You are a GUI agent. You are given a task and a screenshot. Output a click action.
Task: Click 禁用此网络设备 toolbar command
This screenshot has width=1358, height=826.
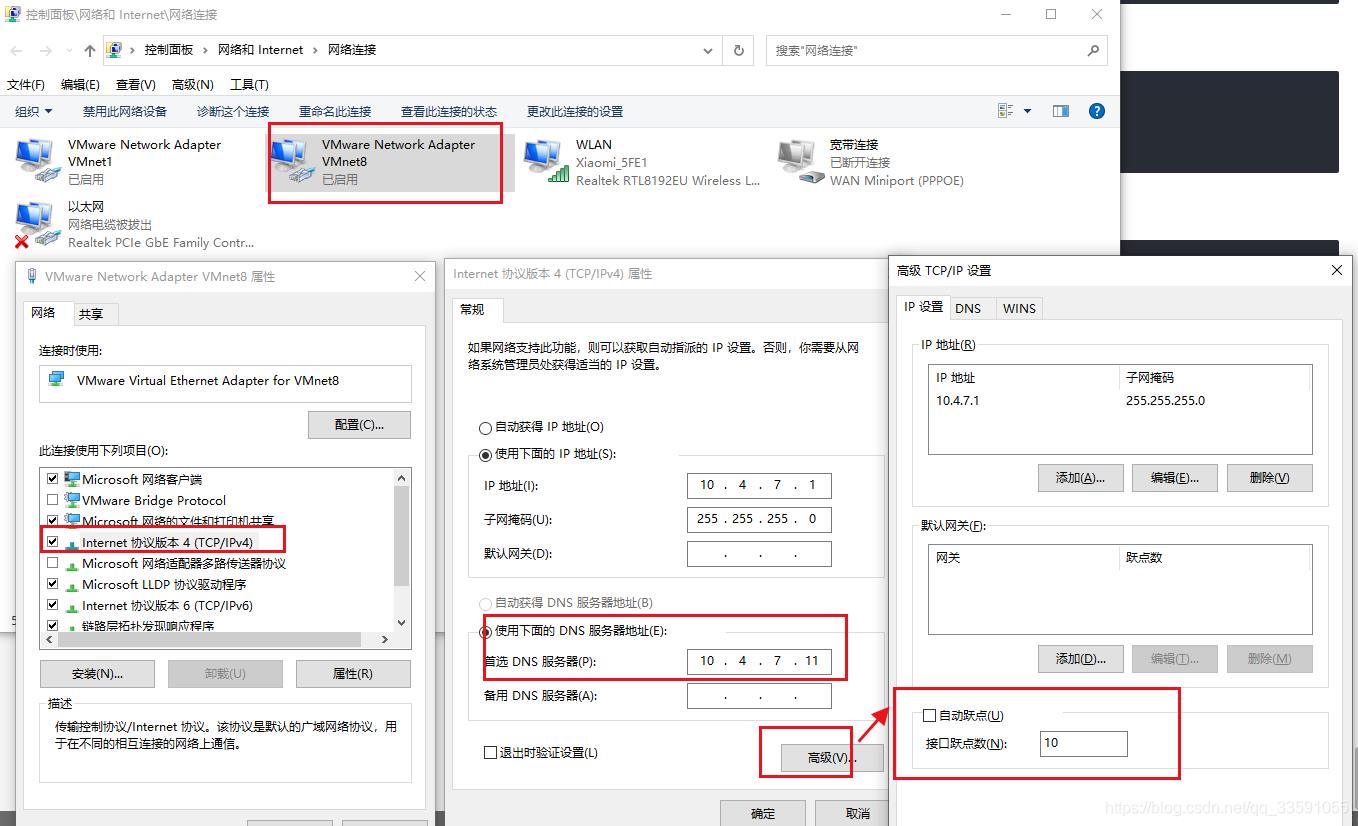125,111
